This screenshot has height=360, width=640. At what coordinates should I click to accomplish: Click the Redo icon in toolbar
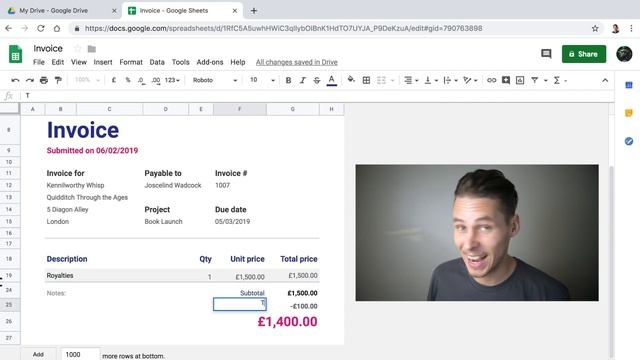[x=29, y=80]
